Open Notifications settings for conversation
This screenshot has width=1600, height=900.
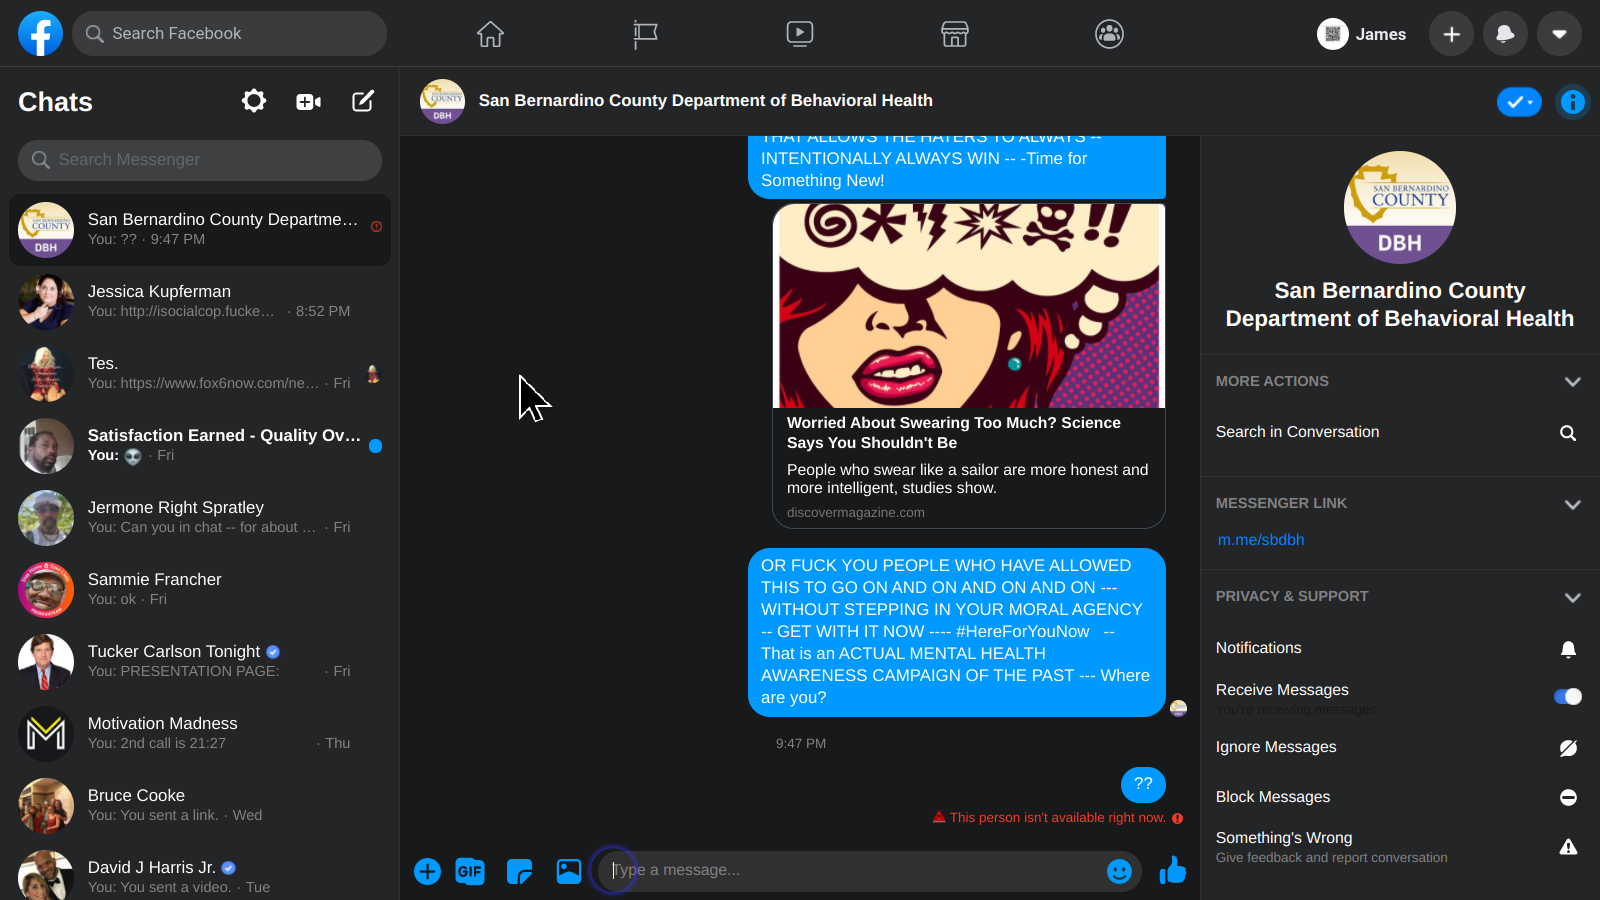(1258, 648)
